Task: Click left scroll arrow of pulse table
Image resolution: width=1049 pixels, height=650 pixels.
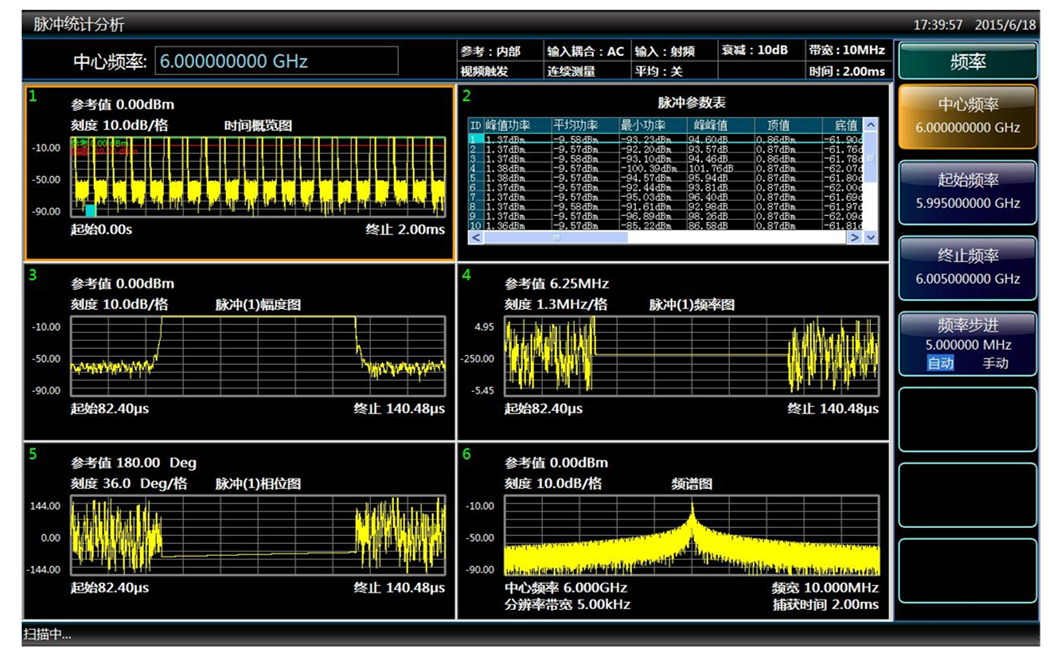Action: coord(475,238)
